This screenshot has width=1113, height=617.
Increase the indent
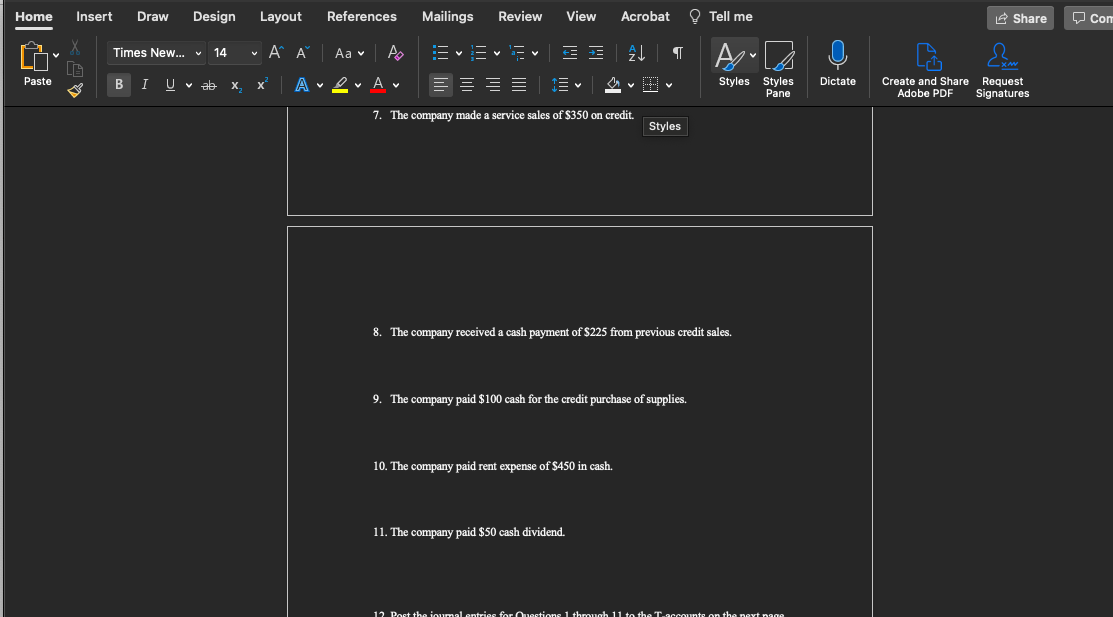595,52
